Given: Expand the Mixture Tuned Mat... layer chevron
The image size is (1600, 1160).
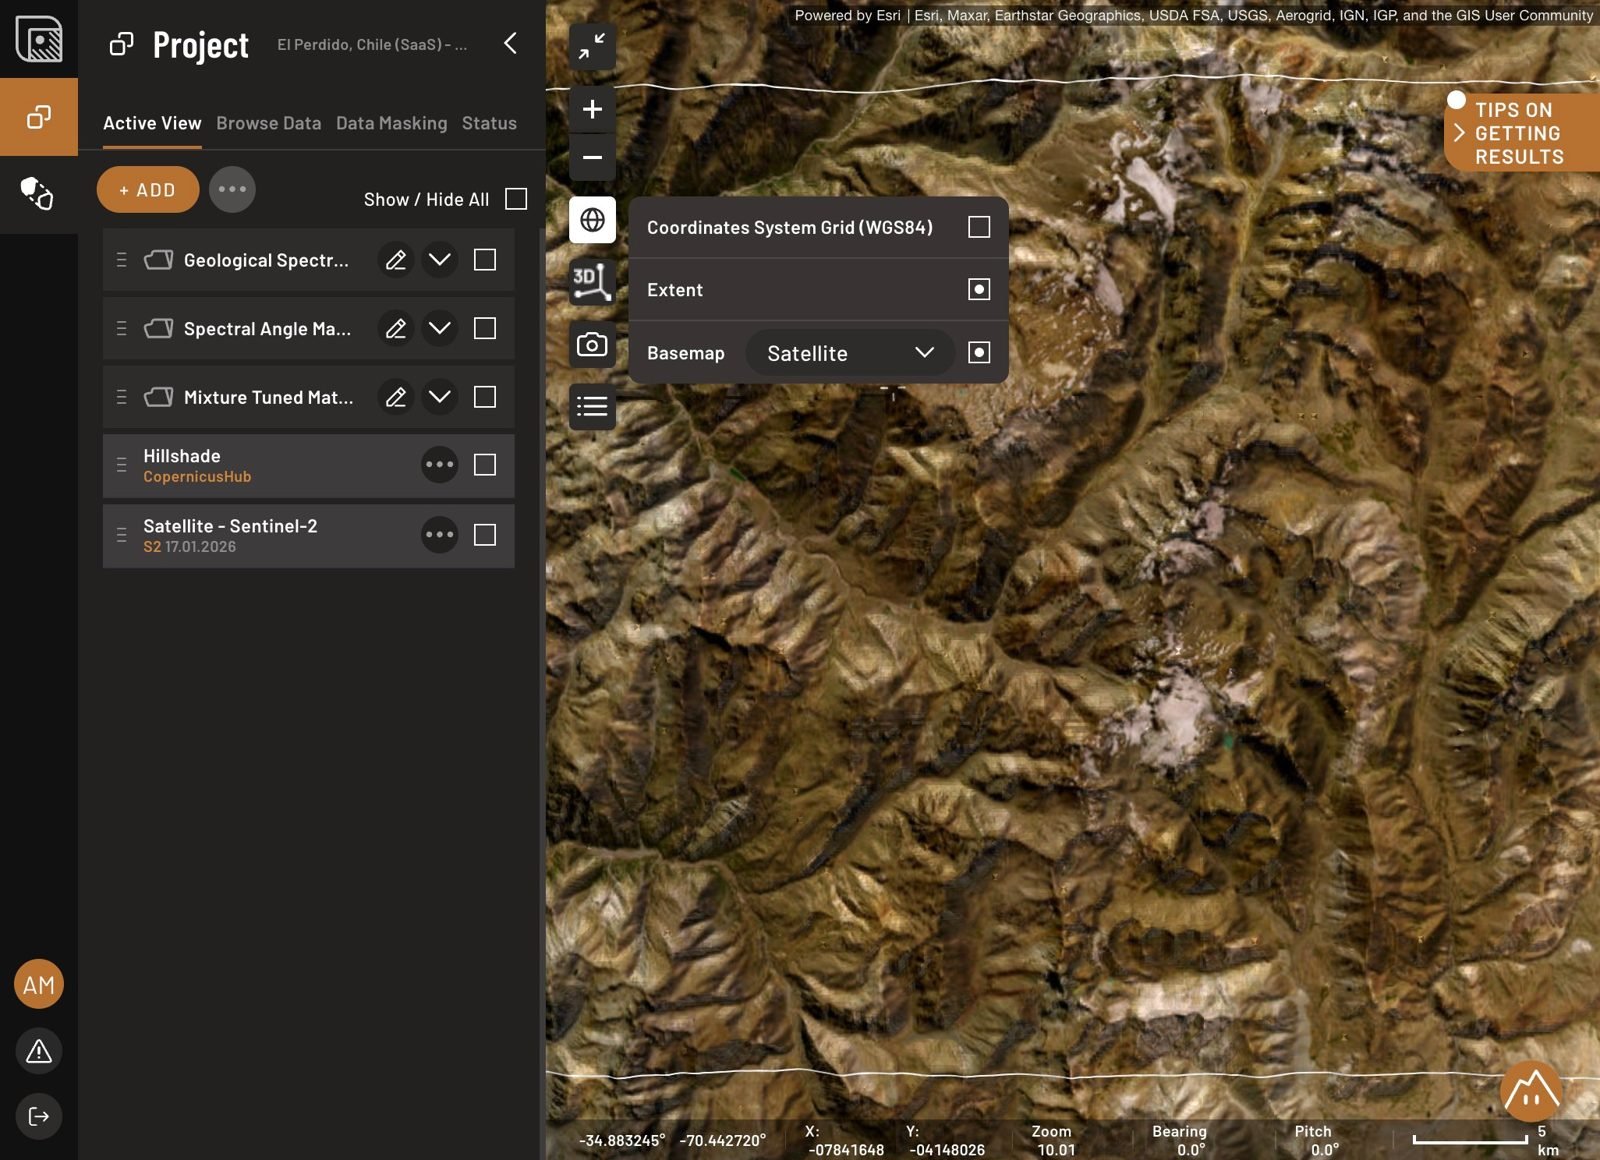Looking at the screenshot, I should [439, 397].
